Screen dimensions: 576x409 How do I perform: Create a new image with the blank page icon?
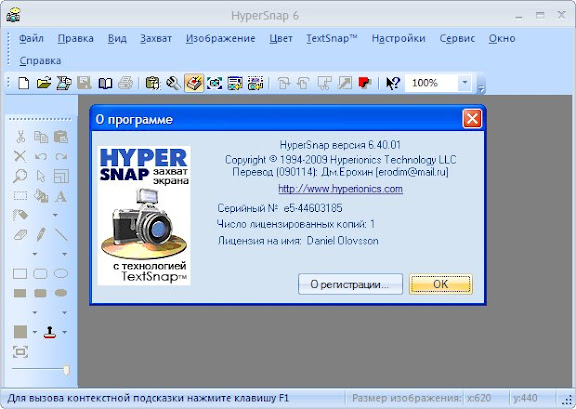(x=24, y=83)
